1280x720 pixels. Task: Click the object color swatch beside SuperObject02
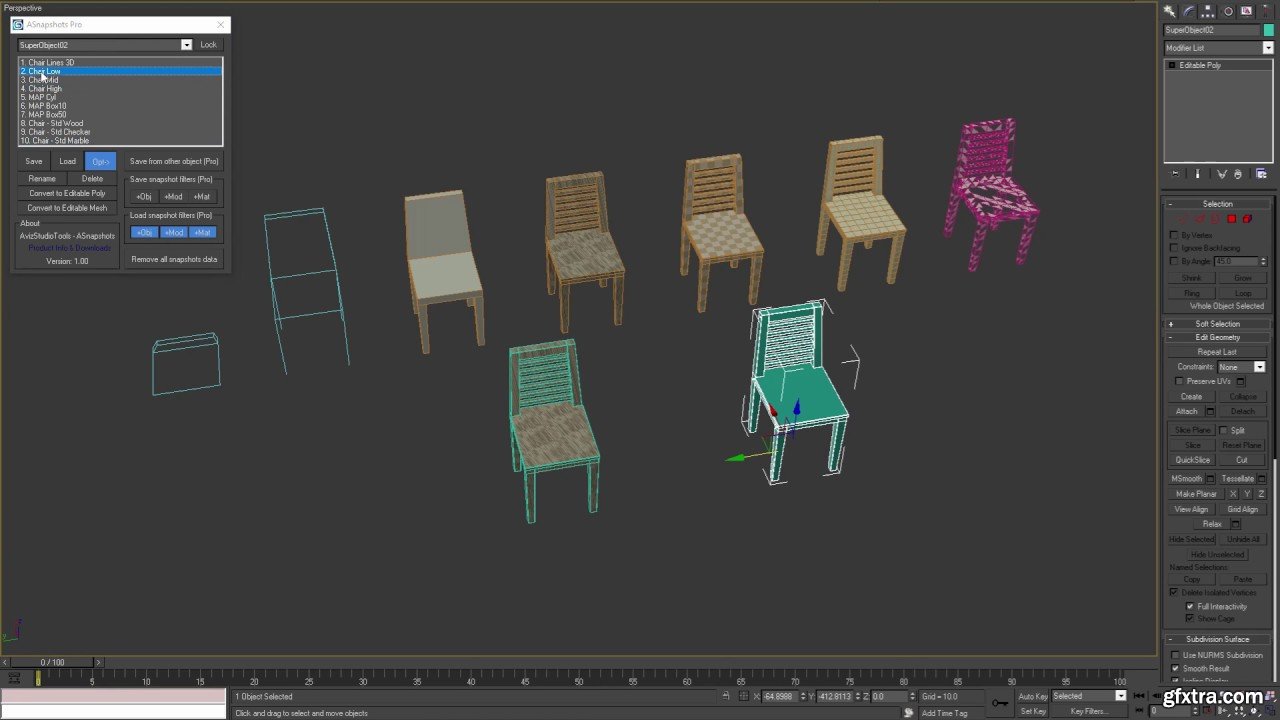(1268, 30)
